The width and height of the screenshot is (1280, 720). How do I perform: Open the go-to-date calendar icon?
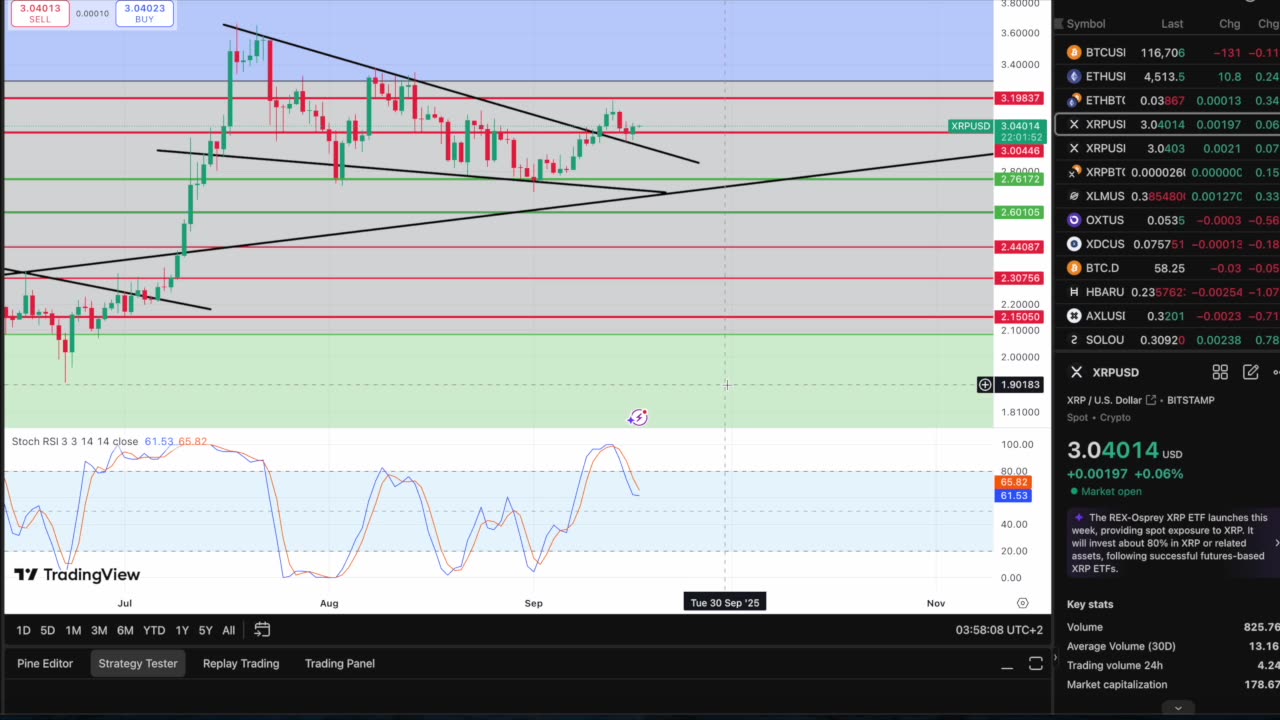coord(262,630)
